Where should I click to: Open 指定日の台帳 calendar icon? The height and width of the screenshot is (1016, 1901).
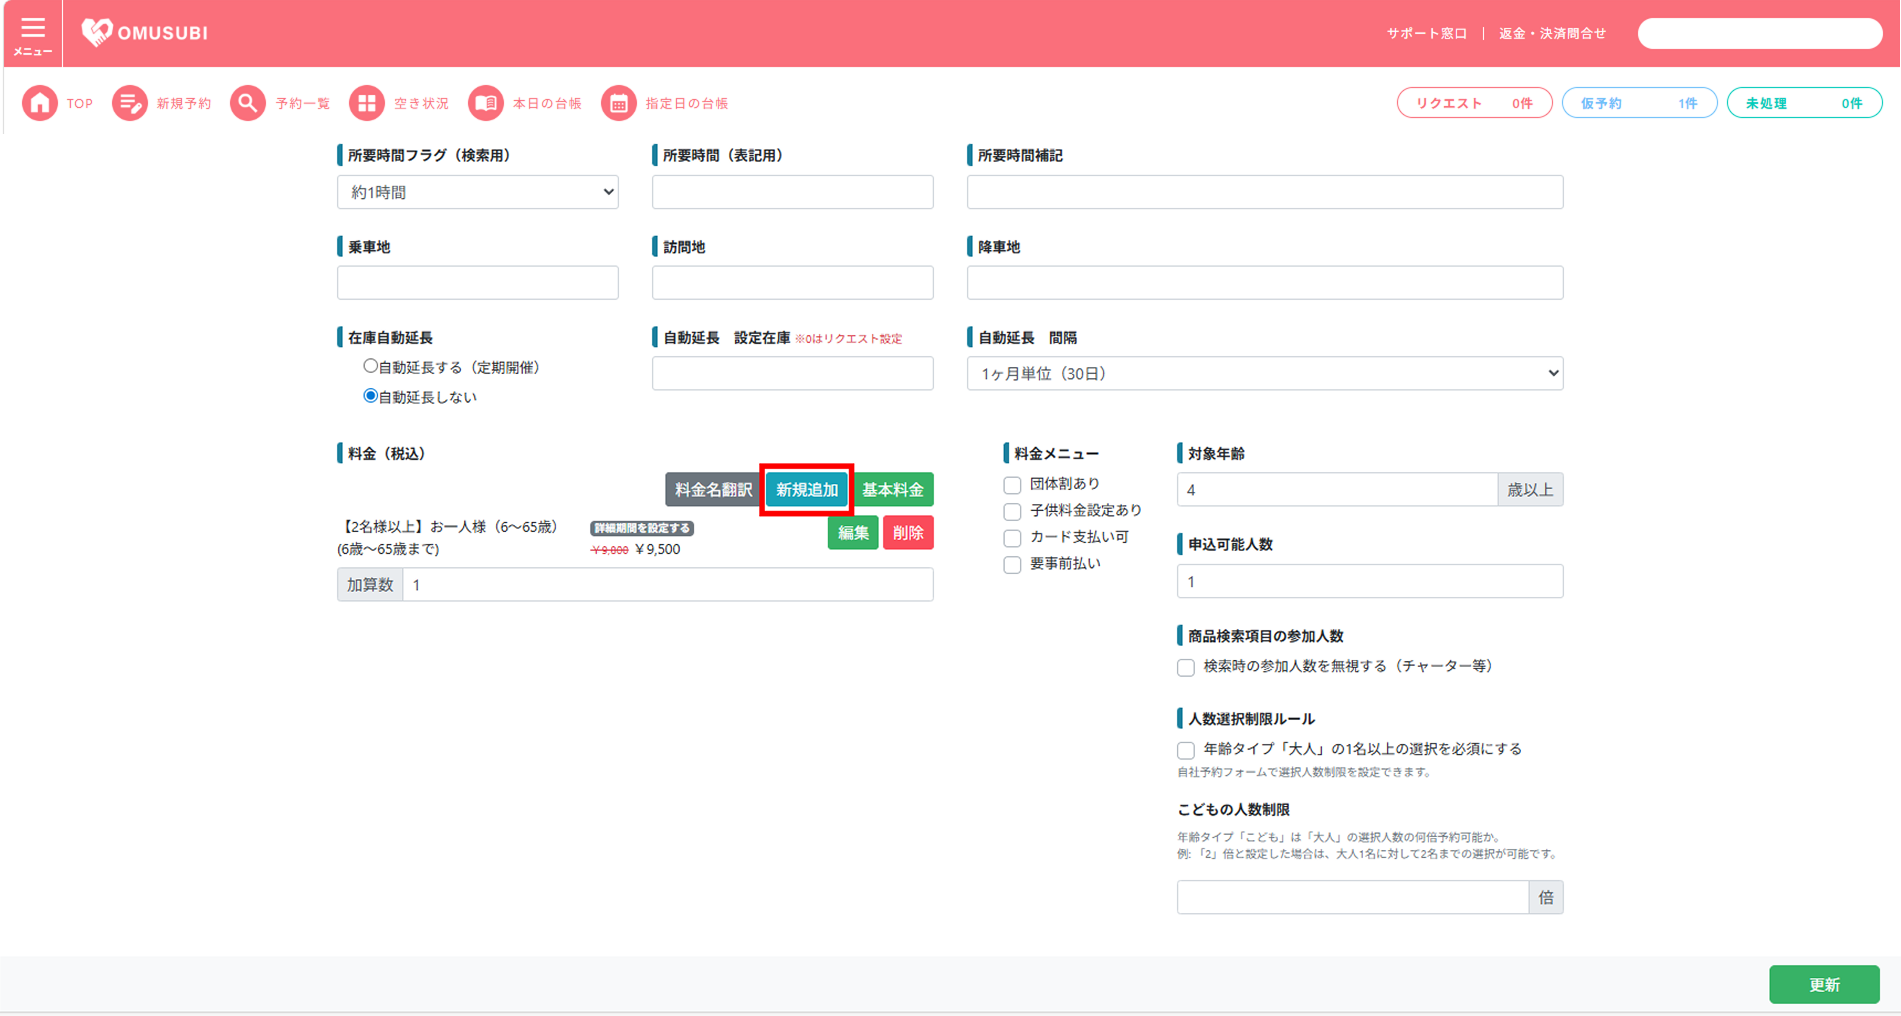[x=619, y=103]
